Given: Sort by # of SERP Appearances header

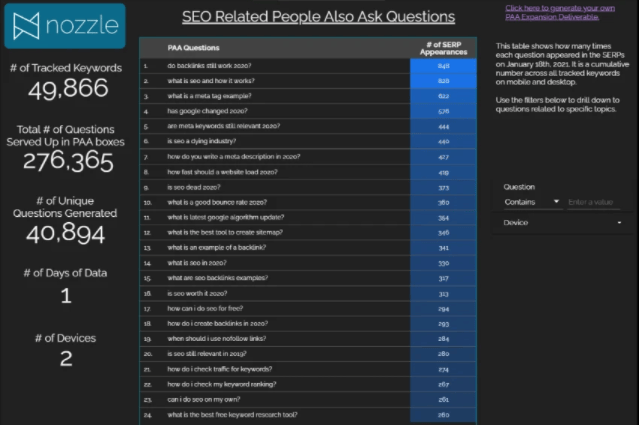Looking at the screenshot, I should [x=443, y=46].
